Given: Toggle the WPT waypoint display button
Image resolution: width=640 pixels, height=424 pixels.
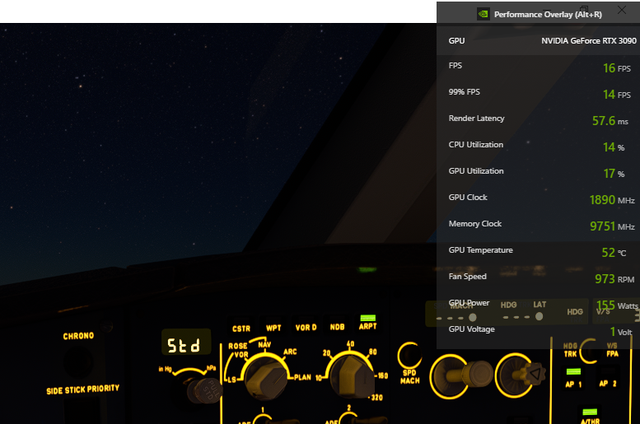Looking at the screenshot, I should click(273, 326).
